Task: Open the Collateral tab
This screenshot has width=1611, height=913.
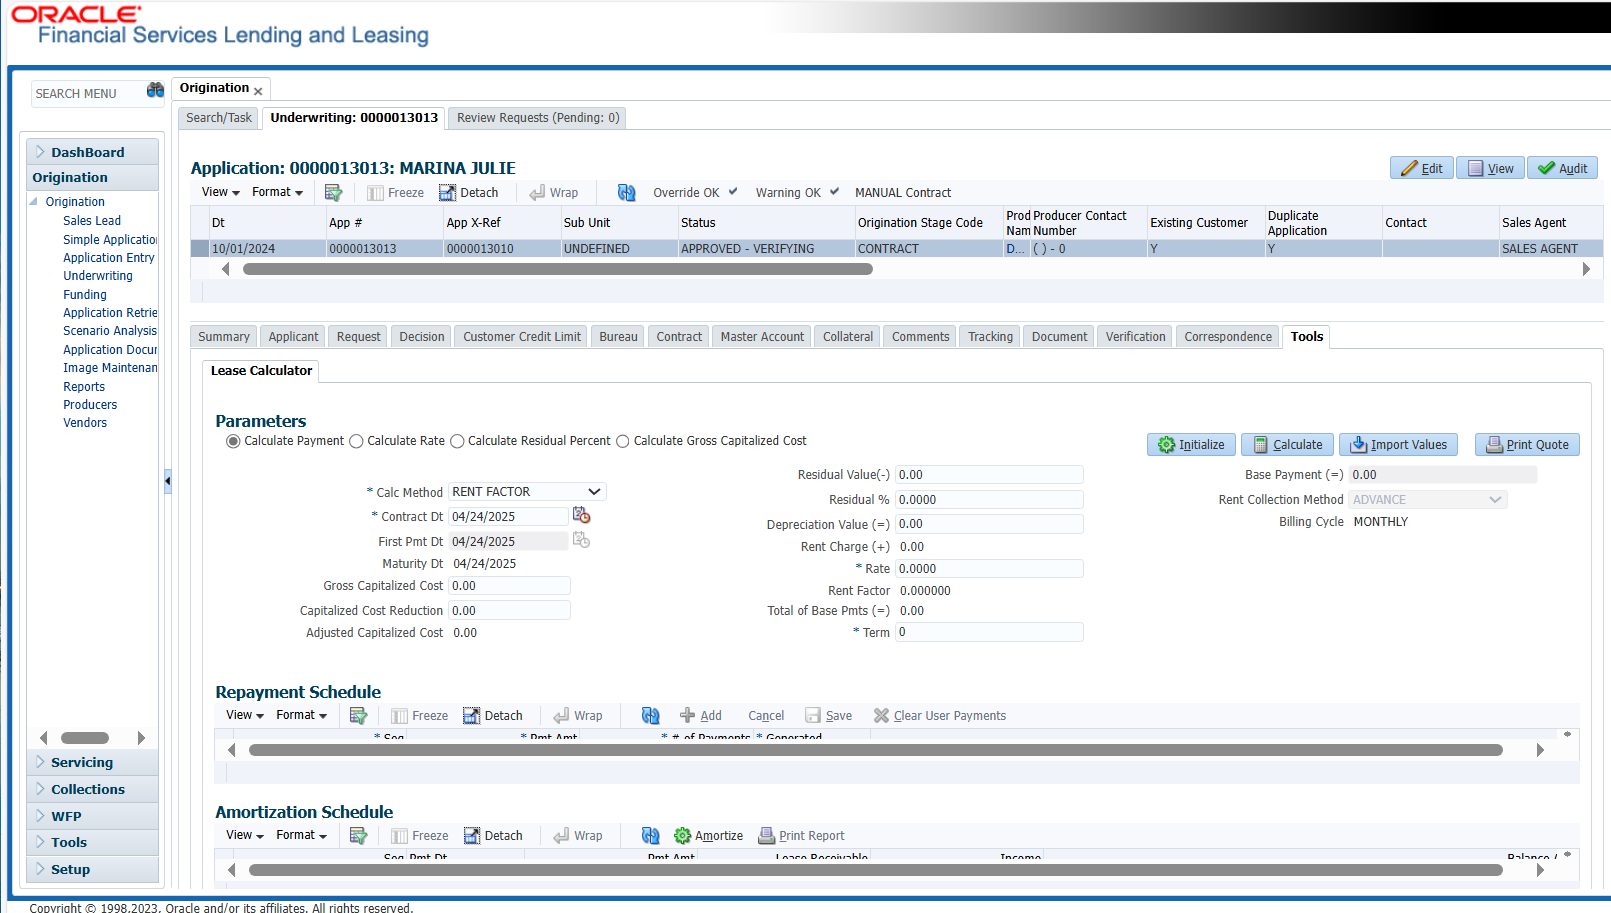Action: coord(848,337)
